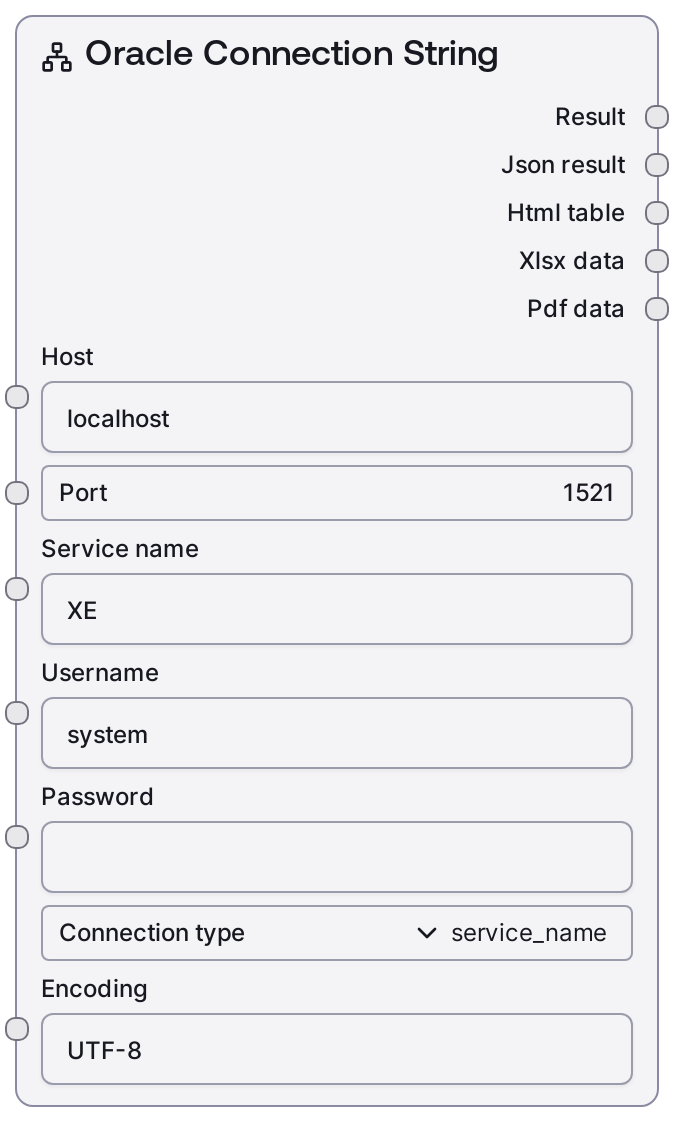Screen dimensions: 674x1122
Task: Click the chevron next to service_name
Action: pyautogui.click(x=427, y=933)
